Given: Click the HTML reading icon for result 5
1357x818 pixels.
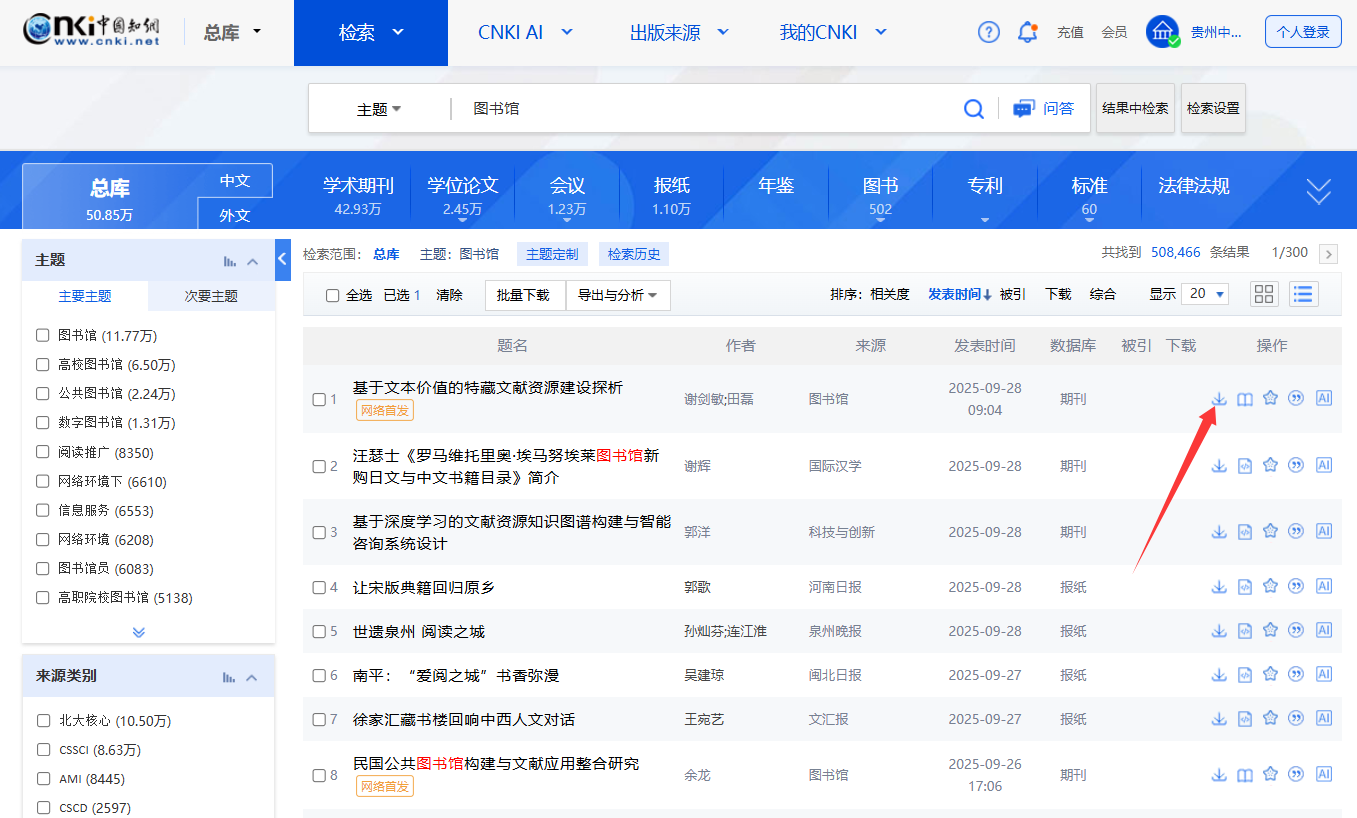Looking at the screenshot, I should (x=1244, y=631).
